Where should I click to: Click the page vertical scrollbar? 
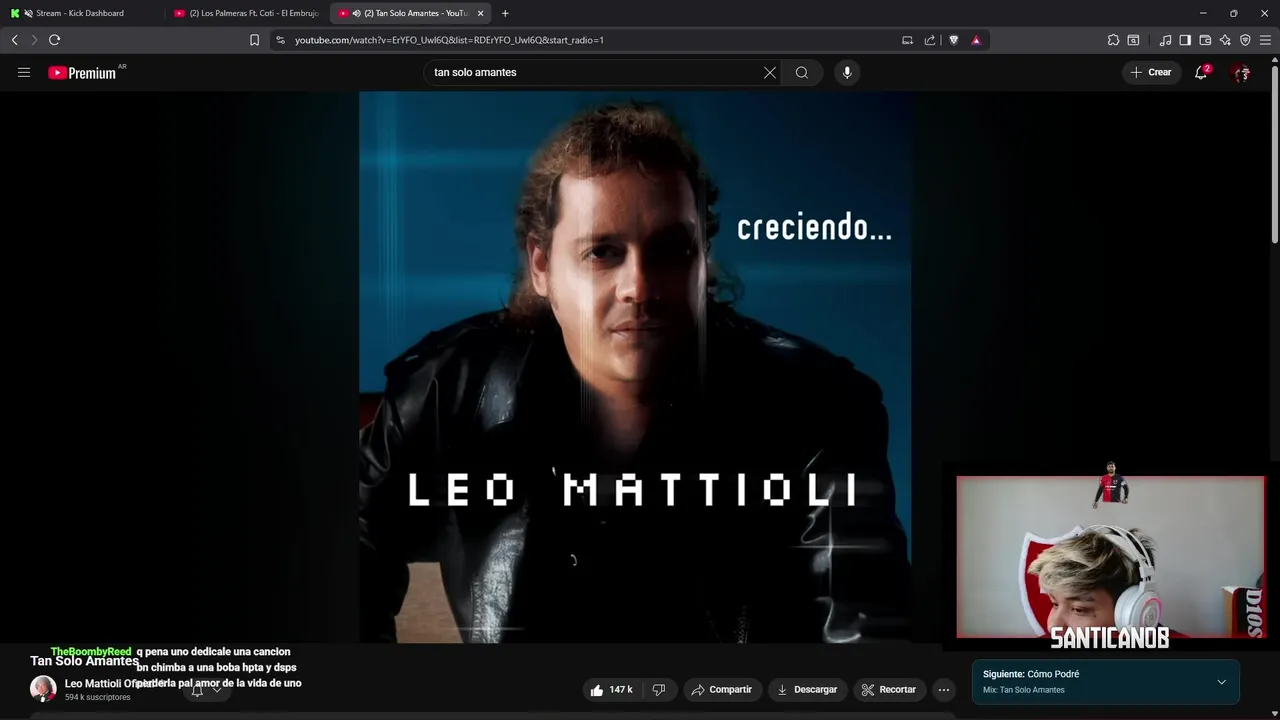click(x=1274, y=150)
